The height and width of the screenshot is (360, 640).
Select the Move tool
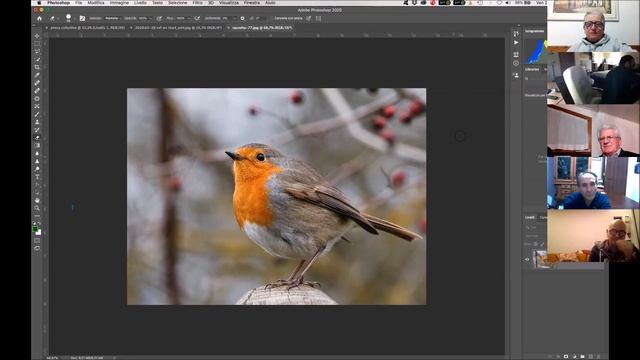[x=37, y=36]
